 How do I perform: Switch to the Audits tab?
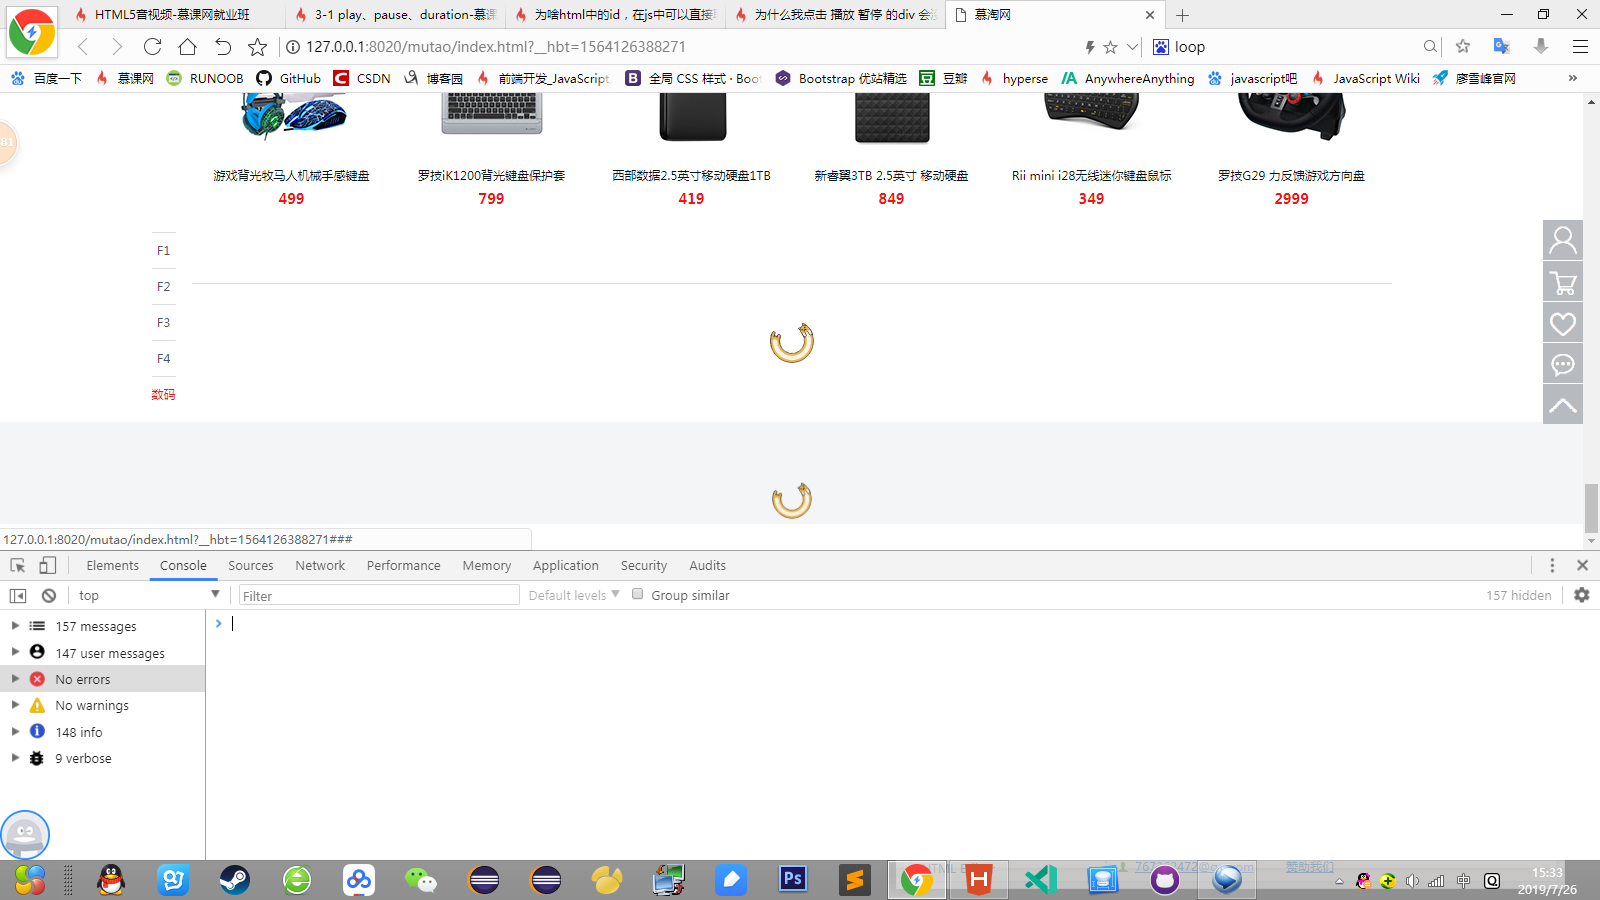[x=708, y=565]
